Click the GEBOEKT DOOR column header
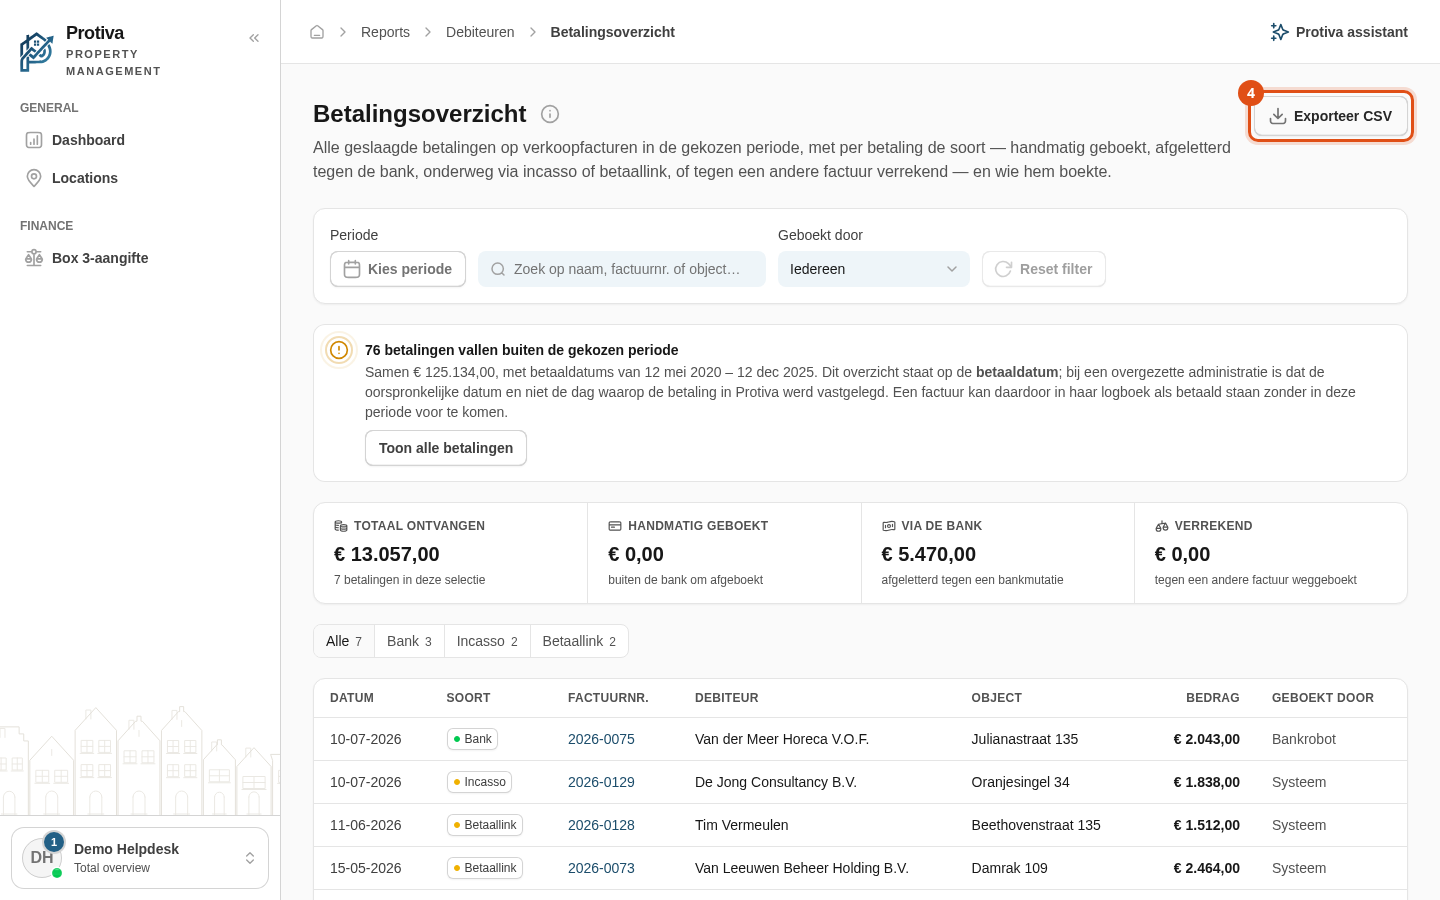Viewport: 1440px width, 900px height. coord(1323,698)
